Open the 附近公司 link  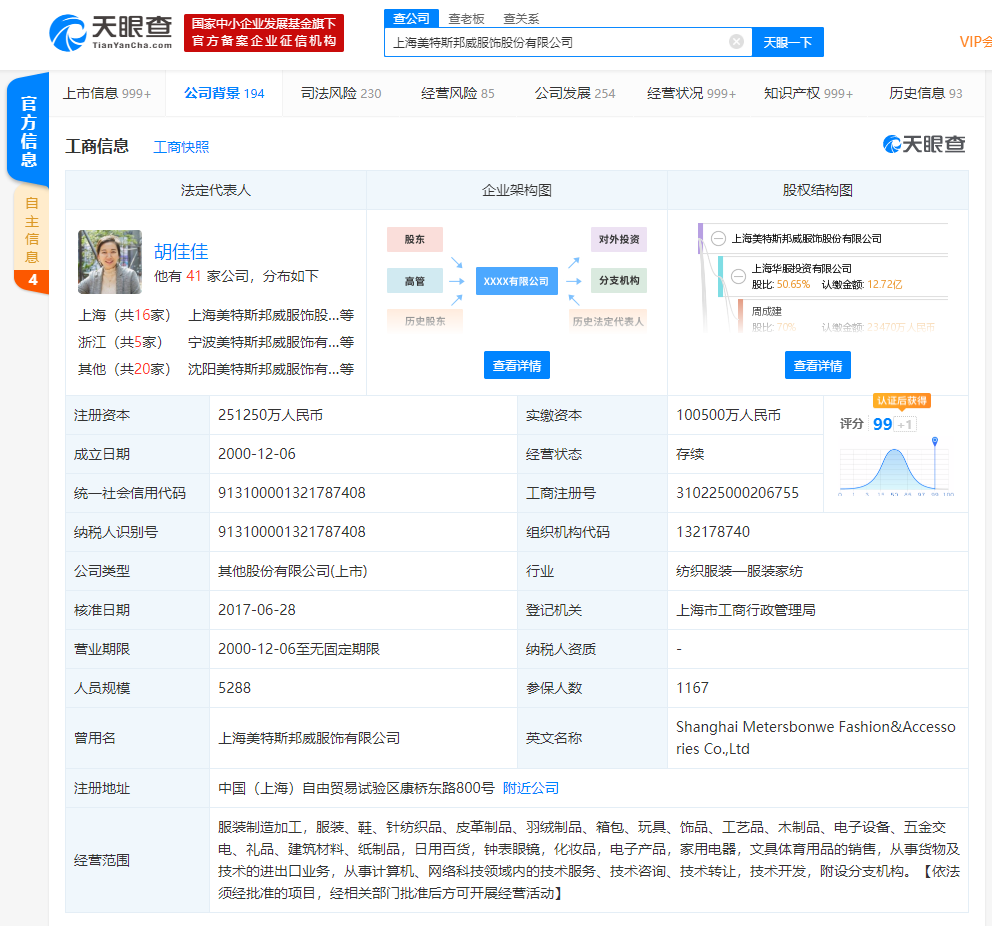pyautogui.click(x=530, y=788)
